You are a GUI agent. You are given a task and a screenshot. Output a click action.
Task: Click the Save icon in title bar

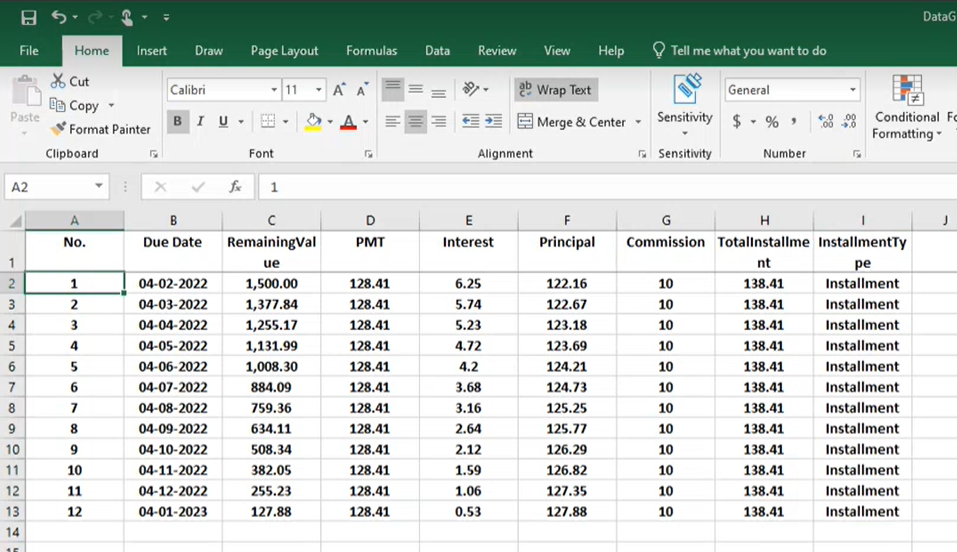tap(28, 17)
